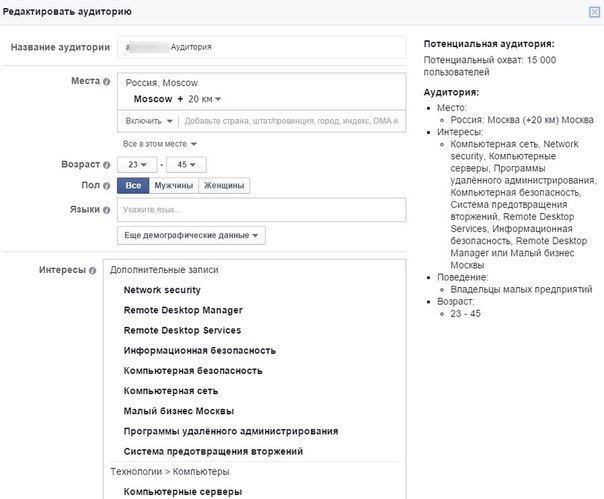Select Все gender option
The image size is (604, 499).
click(x=133, y=185)
